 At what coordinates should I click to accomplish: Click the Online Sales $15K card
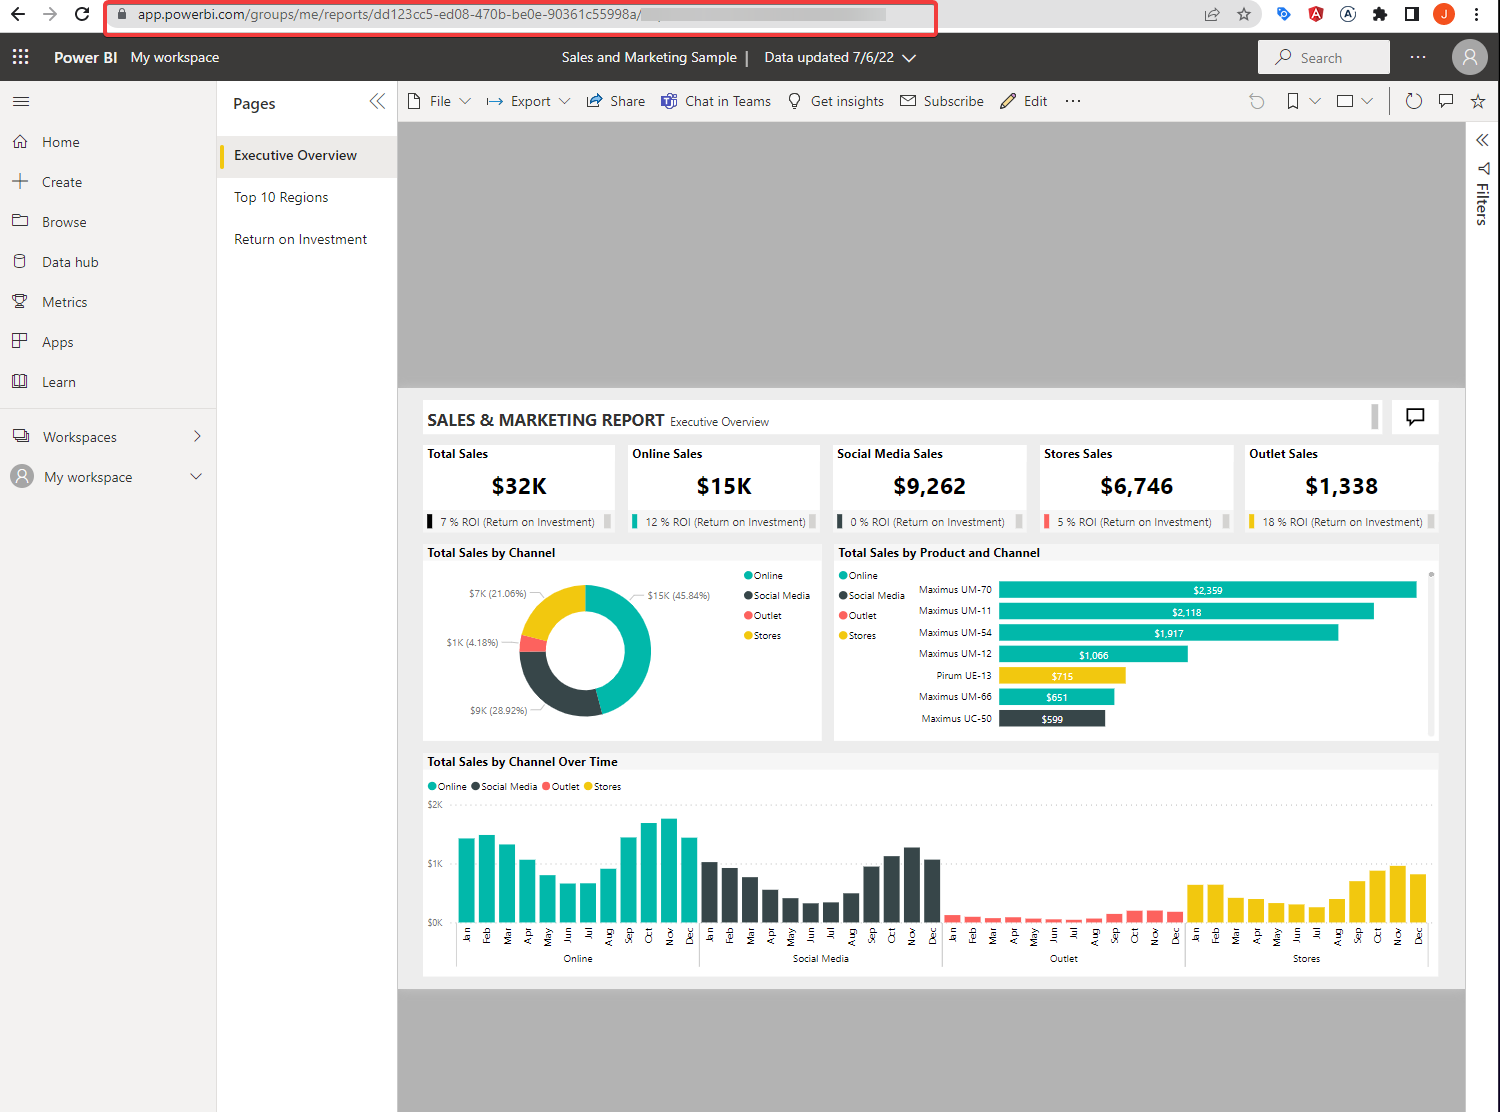coord(724,487)
